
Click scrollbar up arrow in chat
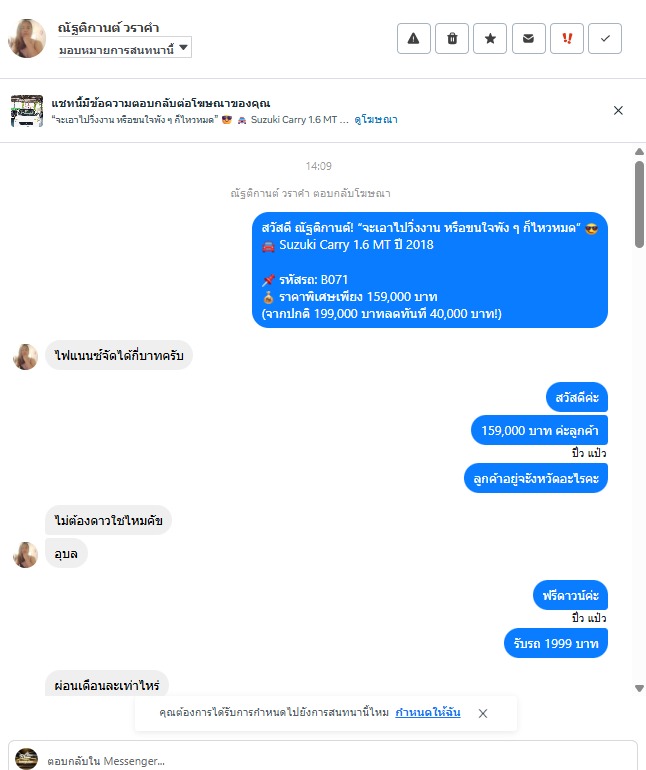click(x=639, y=152)
